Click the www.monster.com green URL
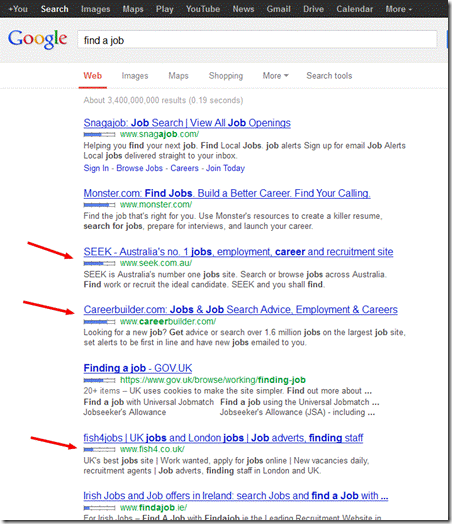This screenshot has width=452, height=524. pyautogui.click(x=156, y=205)
